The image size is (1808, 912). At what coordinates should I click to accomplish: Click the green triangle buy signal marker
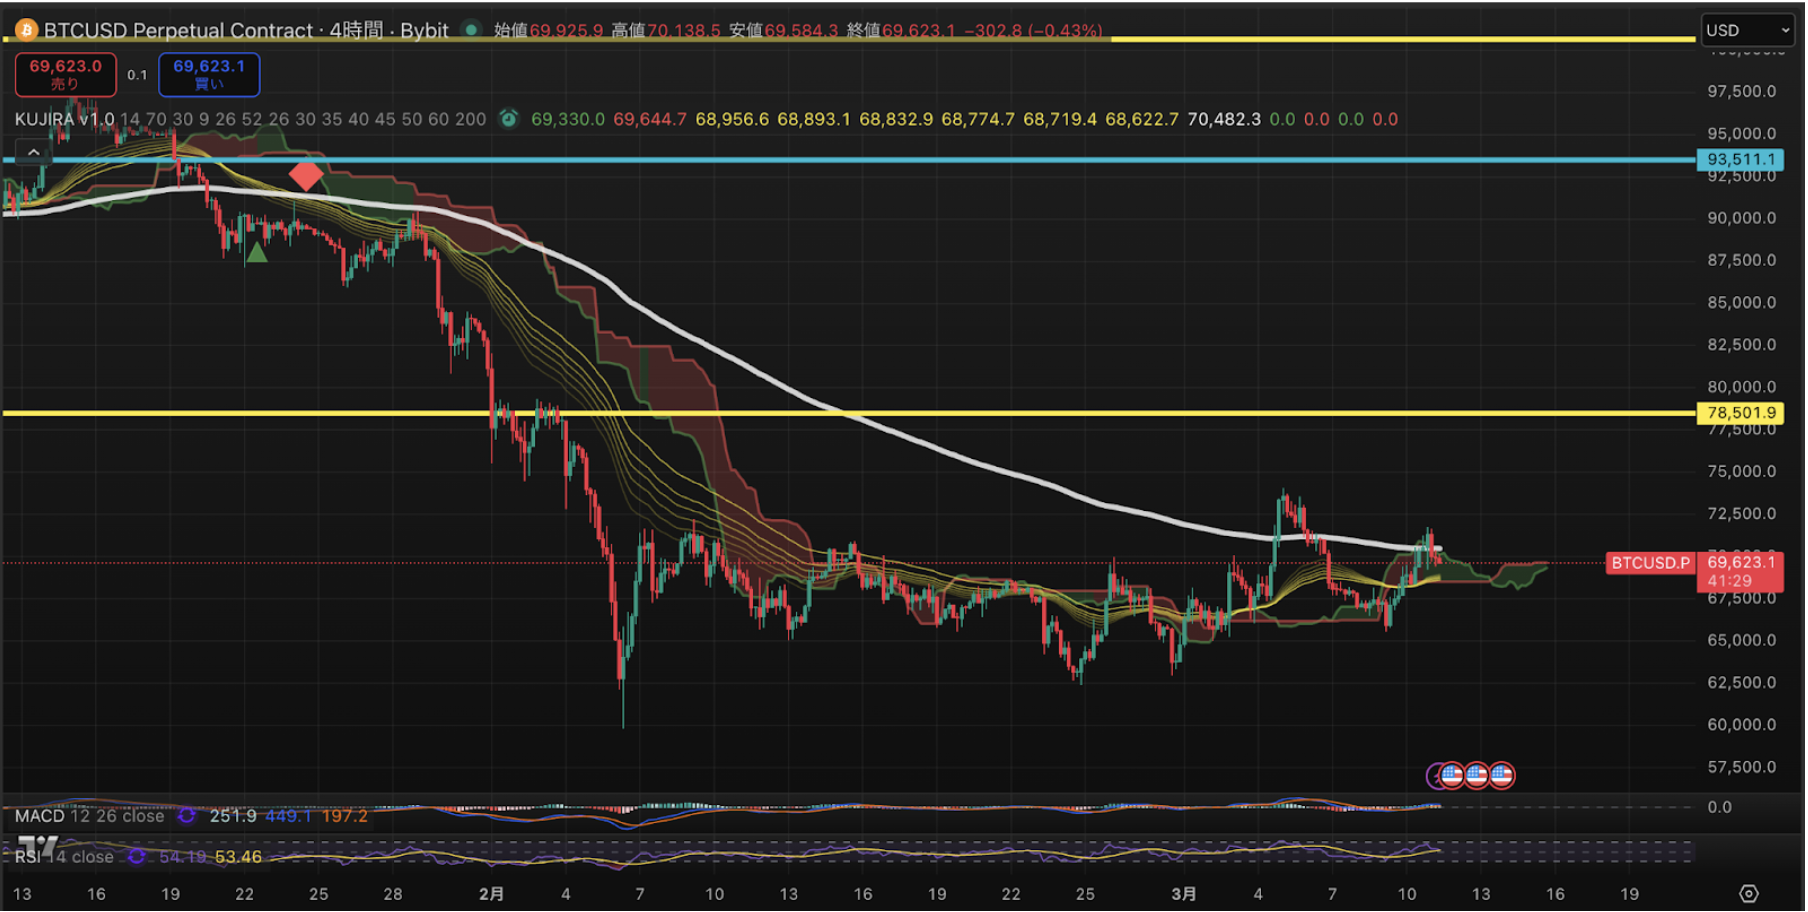[x=257, y=253]
